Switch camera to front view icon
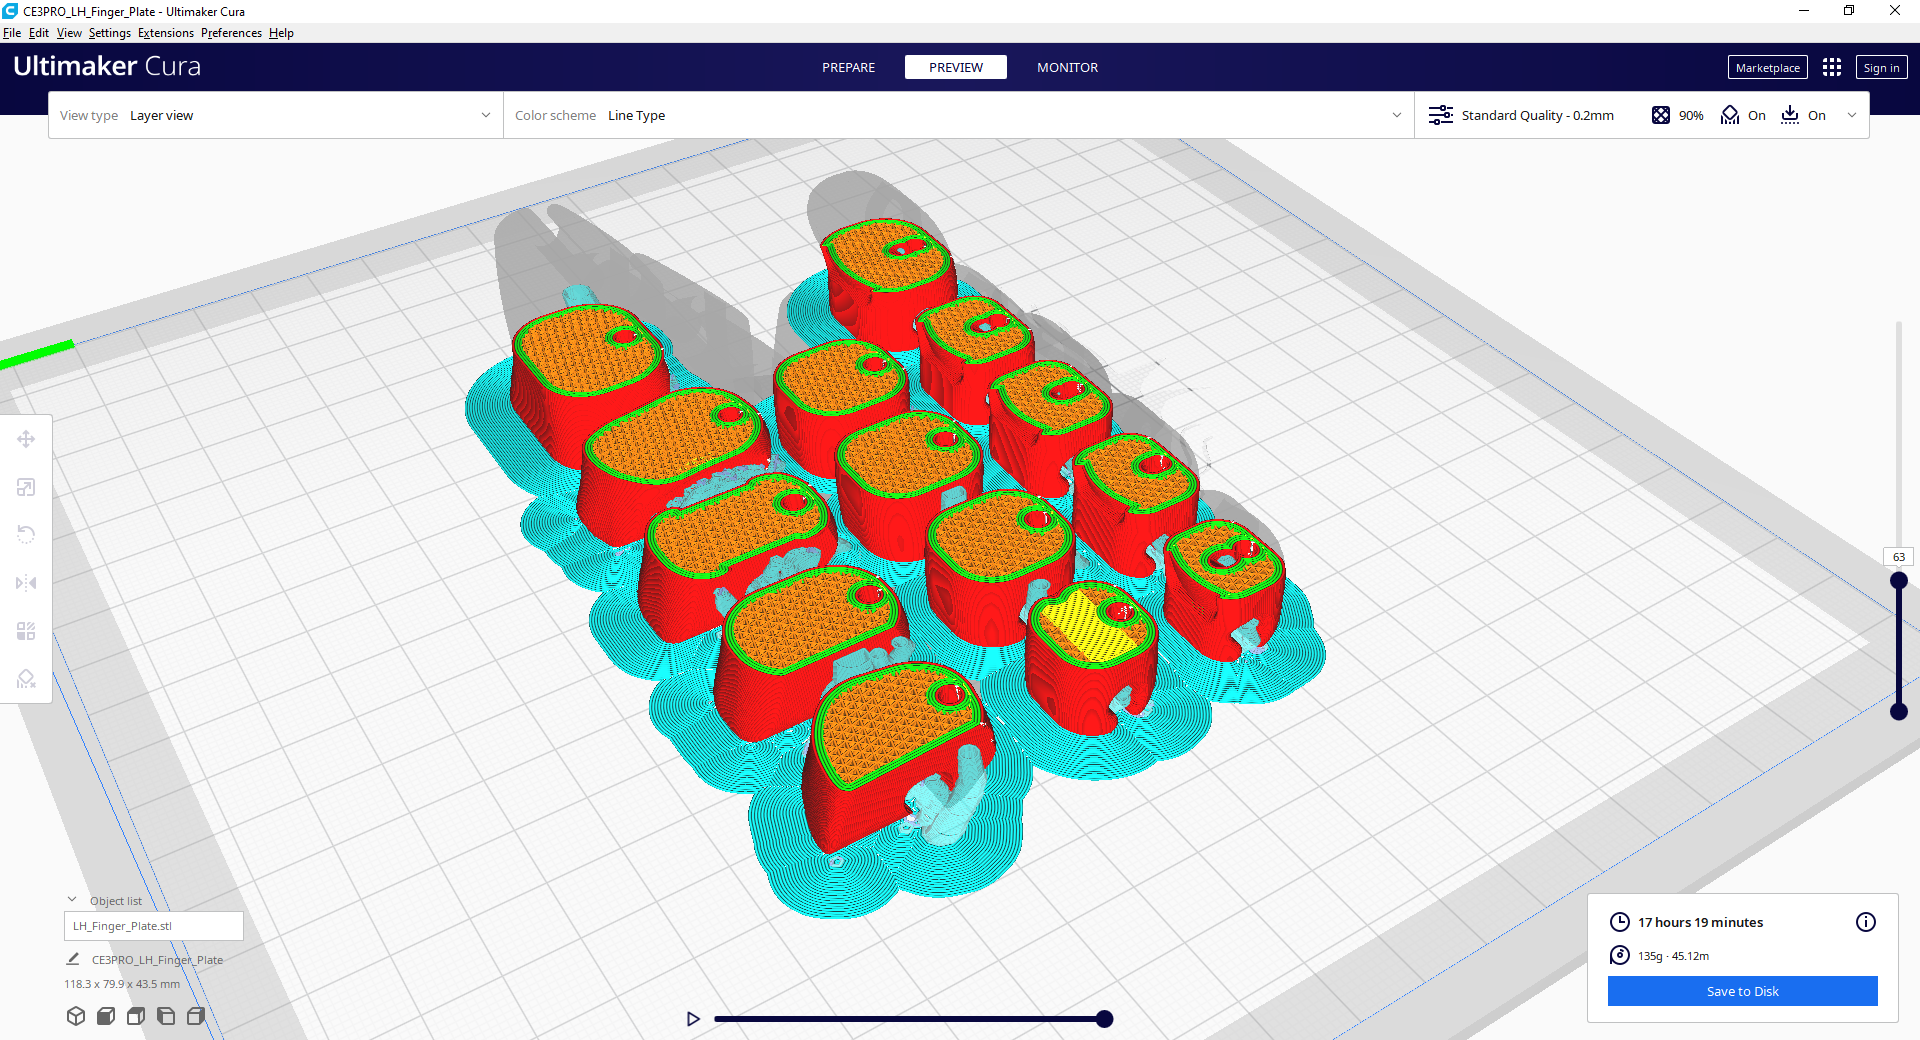The height and width of the screenshot is (1040, 1920). [x=106, y=1016]
